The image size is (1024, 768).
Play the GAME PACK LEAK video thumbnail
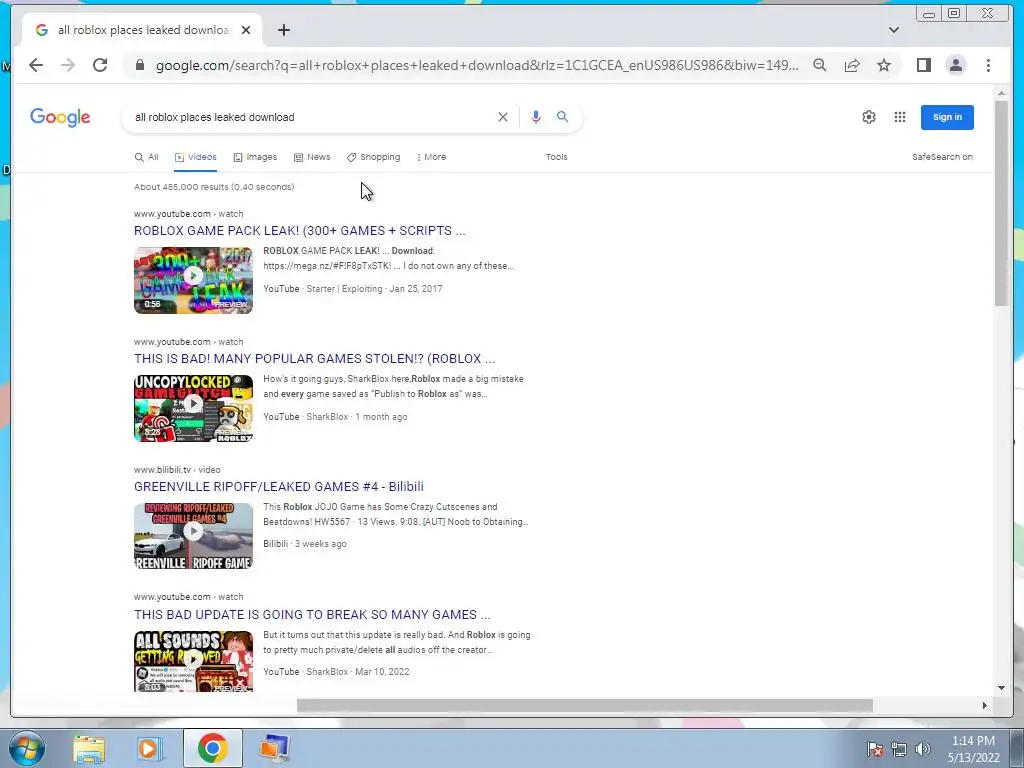[193, 280]
